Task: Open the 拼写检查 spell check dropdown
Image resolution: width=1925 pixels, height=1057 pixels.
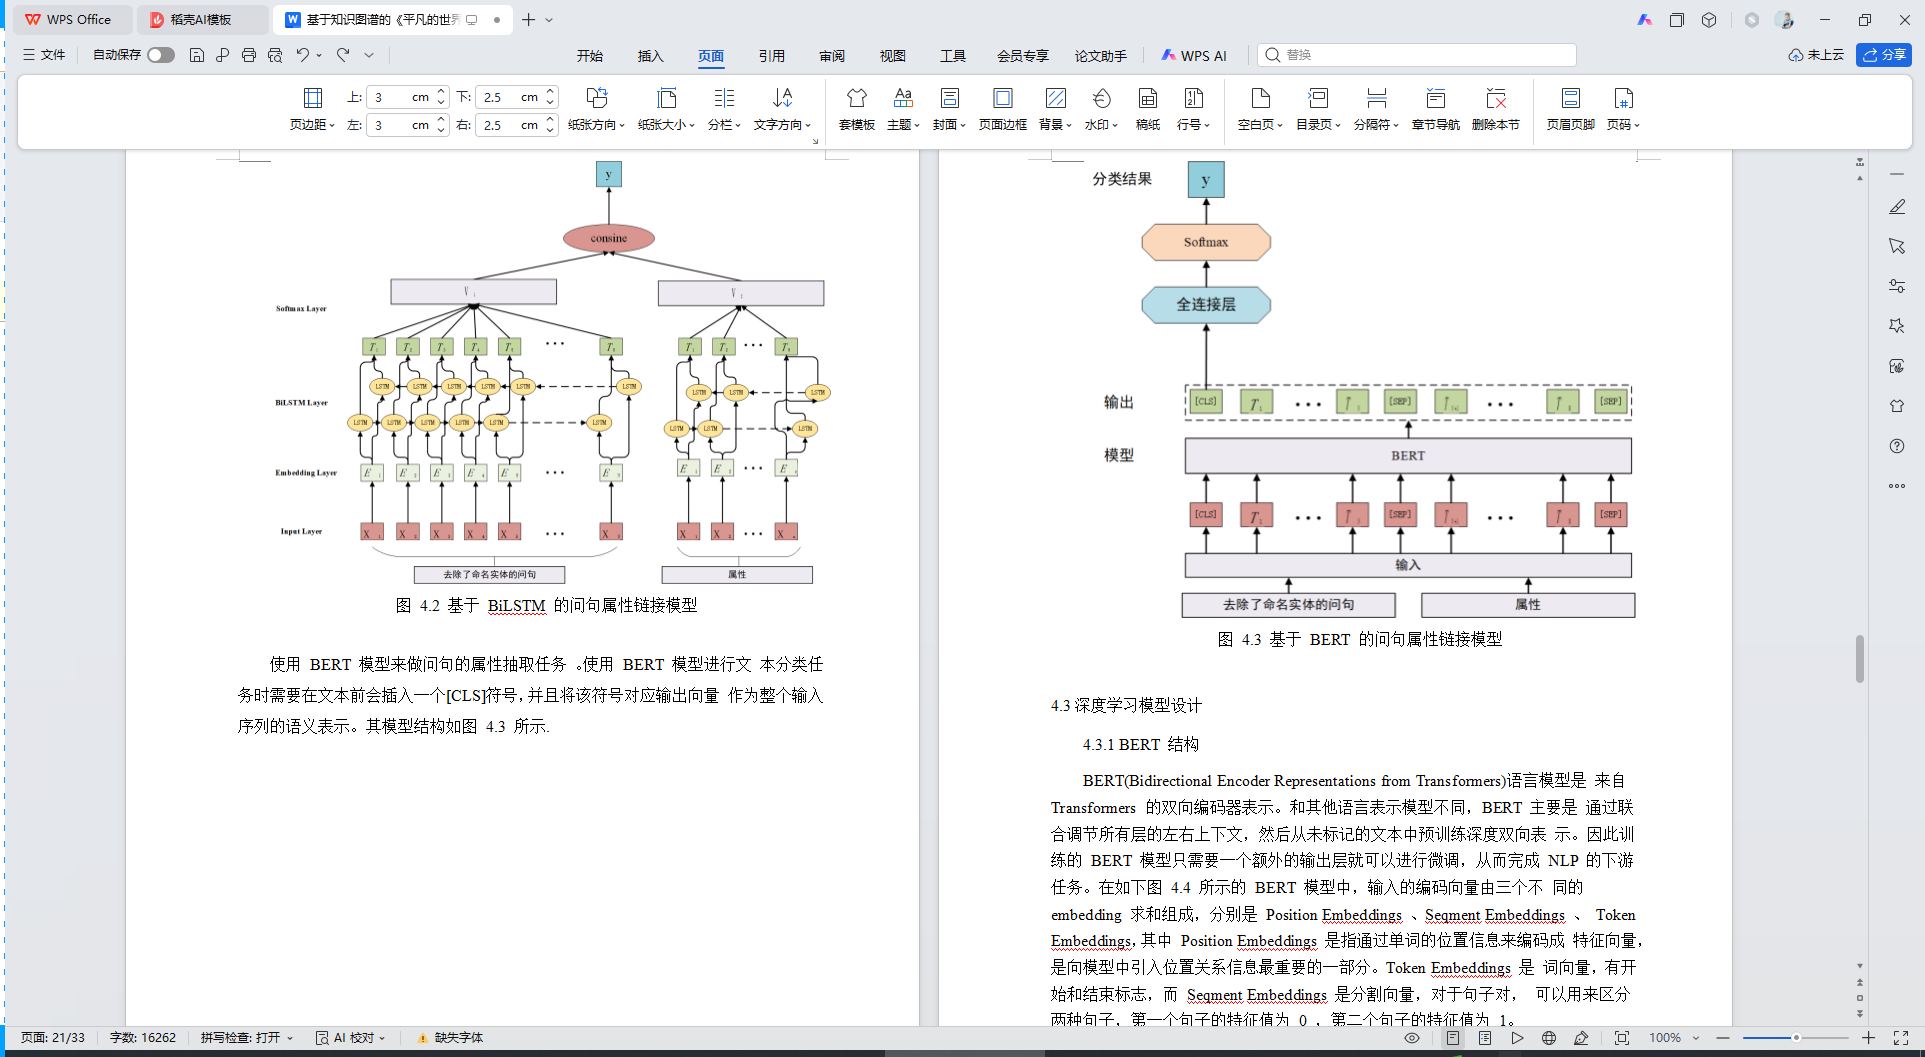Action: pyautogui.click(x=246, y=1038)
